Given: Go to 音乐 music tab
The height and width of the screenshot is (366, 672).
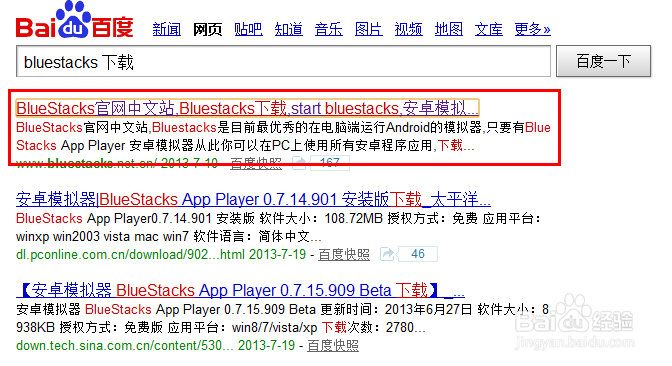Looking at the screenshot, I should 329,29.
